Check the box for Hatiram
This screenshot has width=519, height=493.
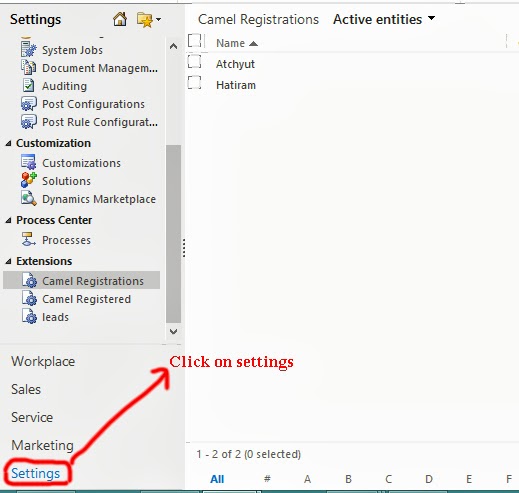coord(194,83)
